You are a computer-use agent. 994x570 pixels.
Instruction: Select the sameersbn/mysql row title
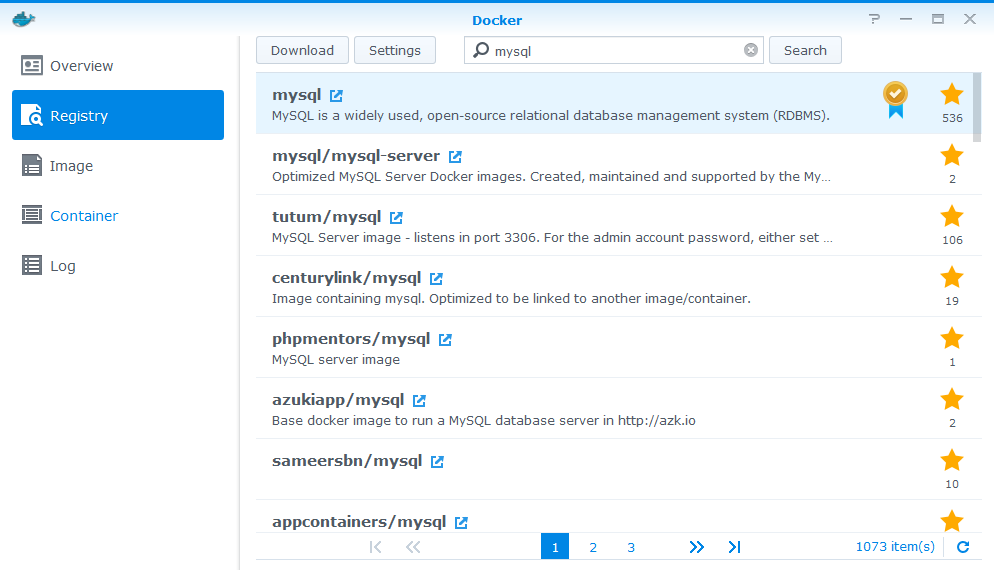click(347, 461)
